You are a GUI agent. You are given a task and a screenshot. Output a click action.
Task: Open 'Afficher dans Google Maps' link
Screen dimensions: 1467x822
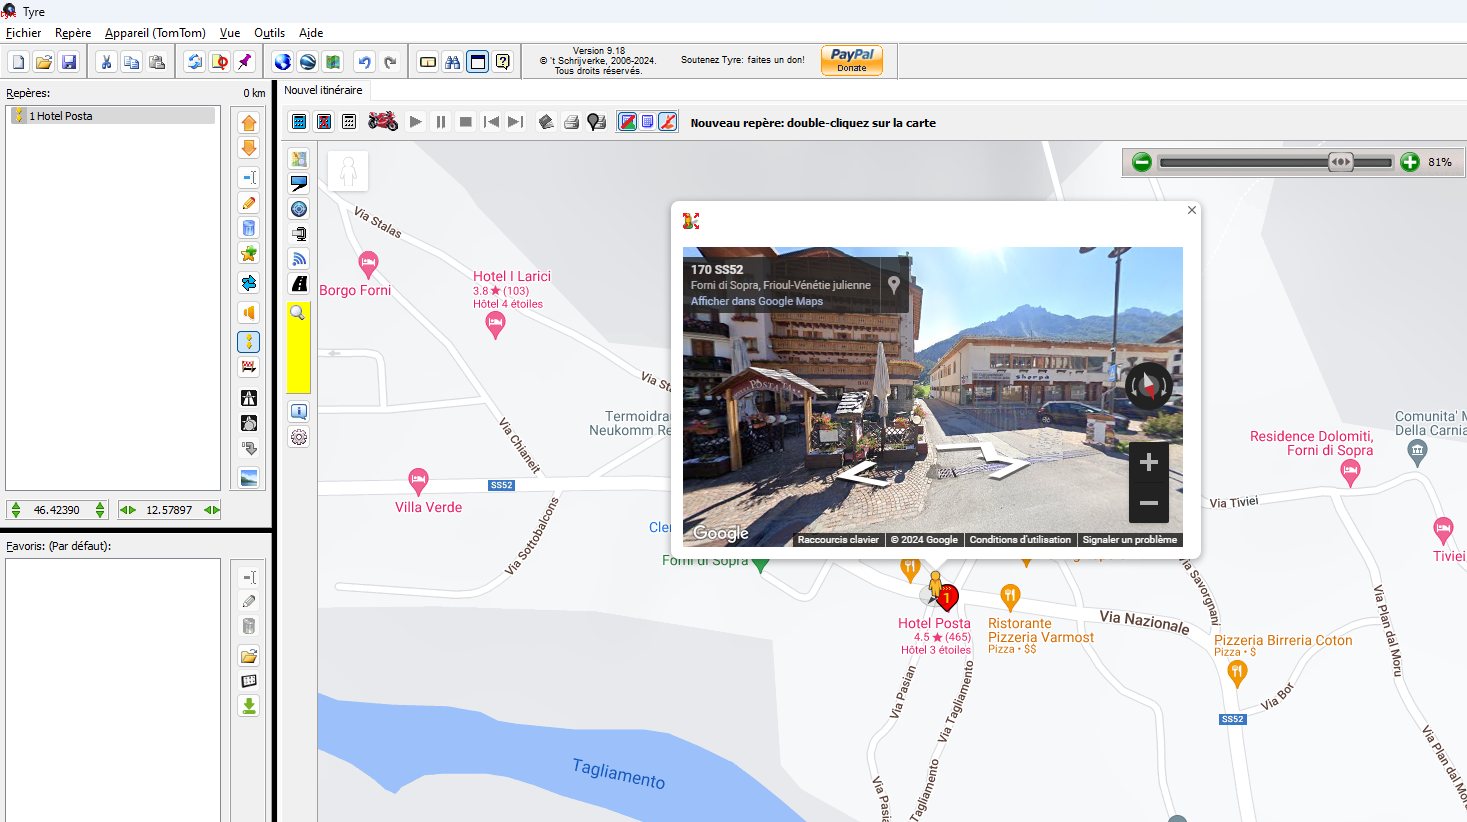[756, 301]
